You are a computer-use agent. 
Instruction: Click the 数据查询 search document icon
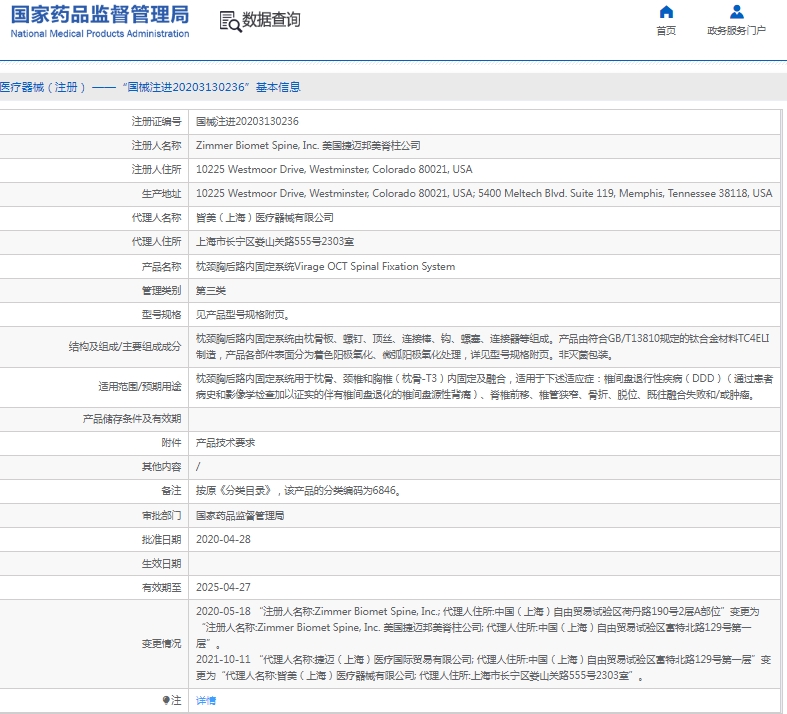click(x=230, y=22)
